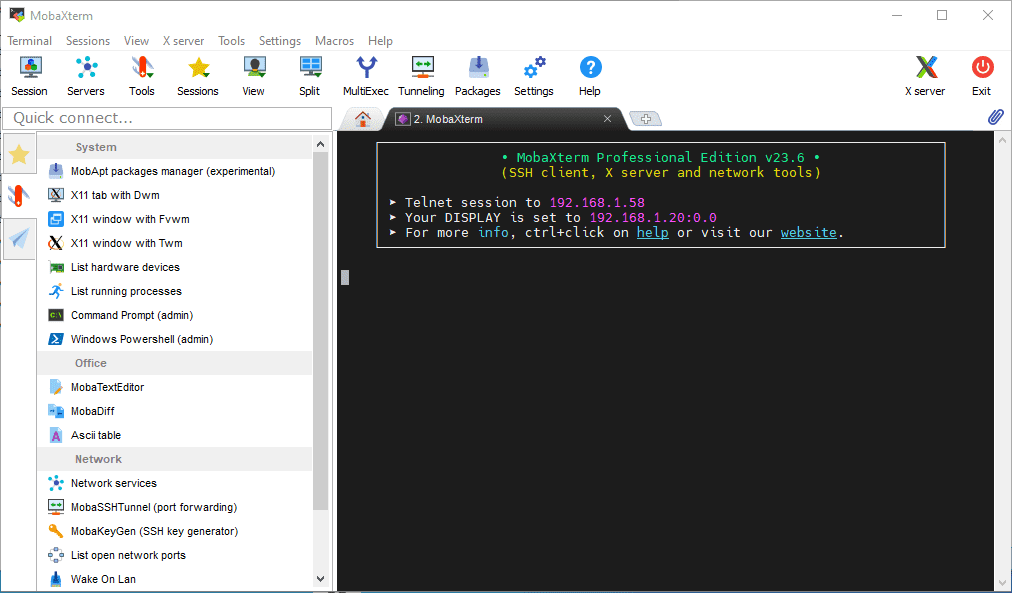Start 'X11 window with Twm'

(x=174, y=243)
